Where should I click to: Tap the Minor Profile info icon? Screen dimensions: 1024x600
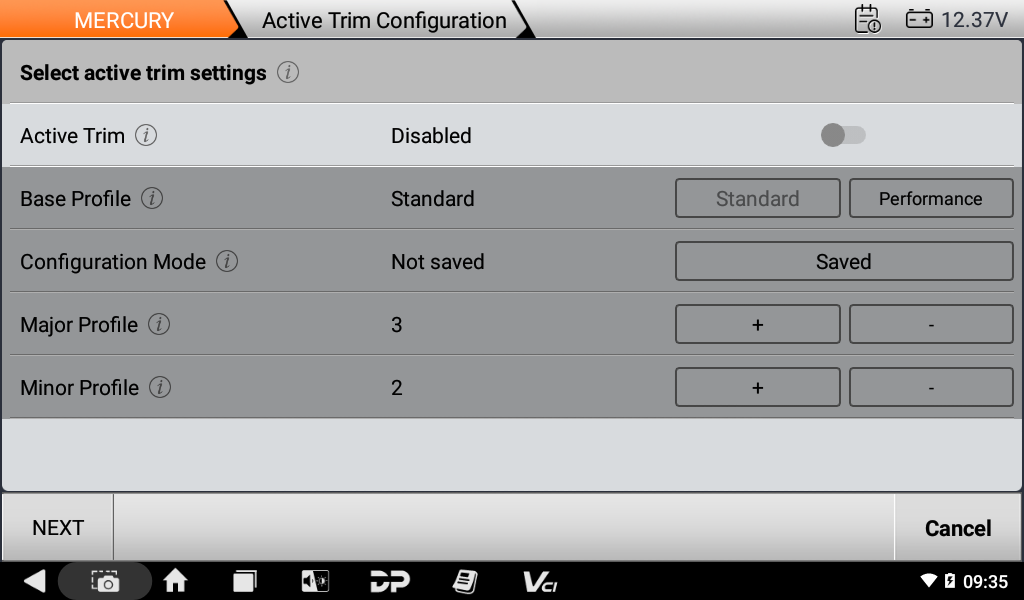tap(160, 388)
